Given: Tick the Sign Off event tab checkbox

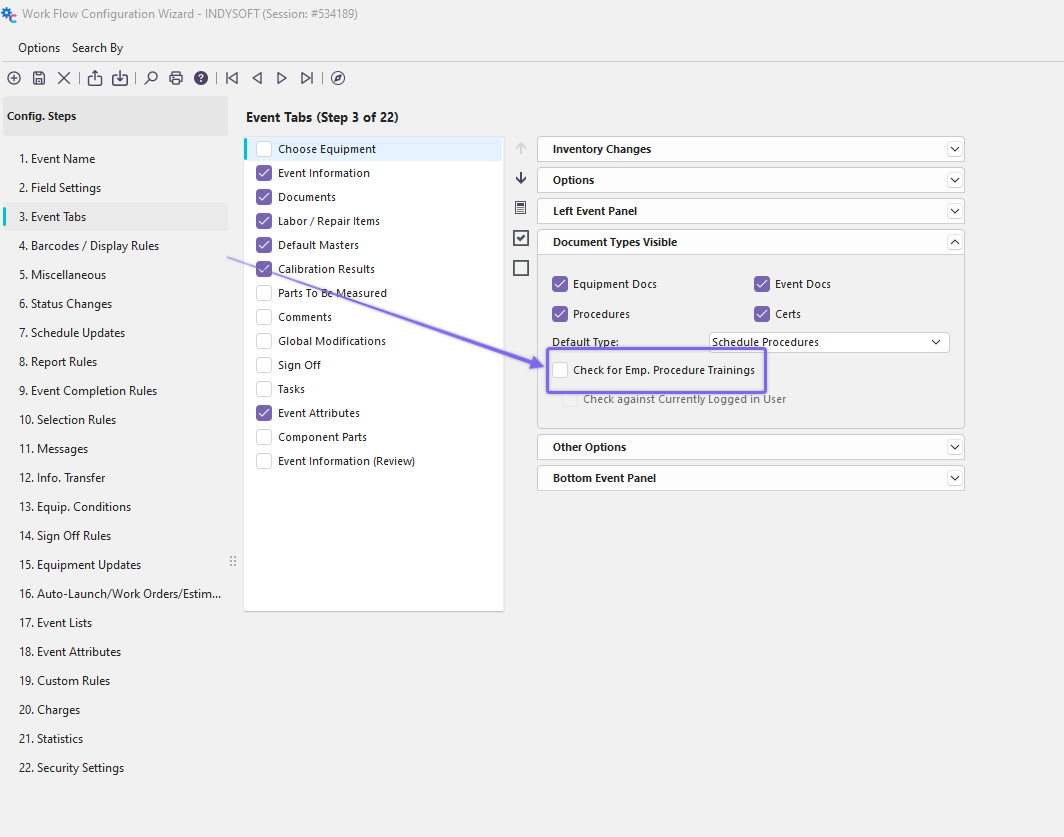Looking at the screenshot, I should click(264, 365).
